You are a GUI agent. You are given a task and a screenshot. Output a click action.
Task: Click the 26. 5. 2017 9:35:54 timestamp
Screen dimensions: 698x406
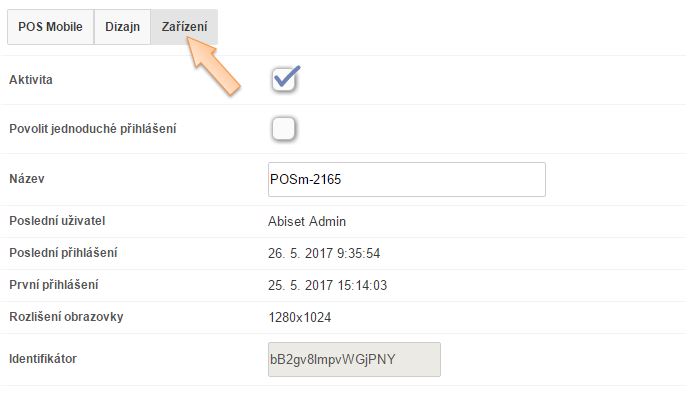[x=324, y=253]
